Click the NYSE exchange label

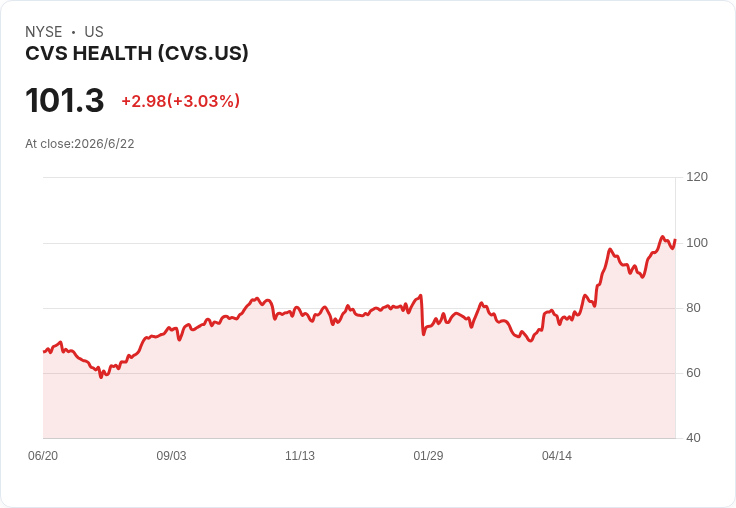tap(44, 32)
